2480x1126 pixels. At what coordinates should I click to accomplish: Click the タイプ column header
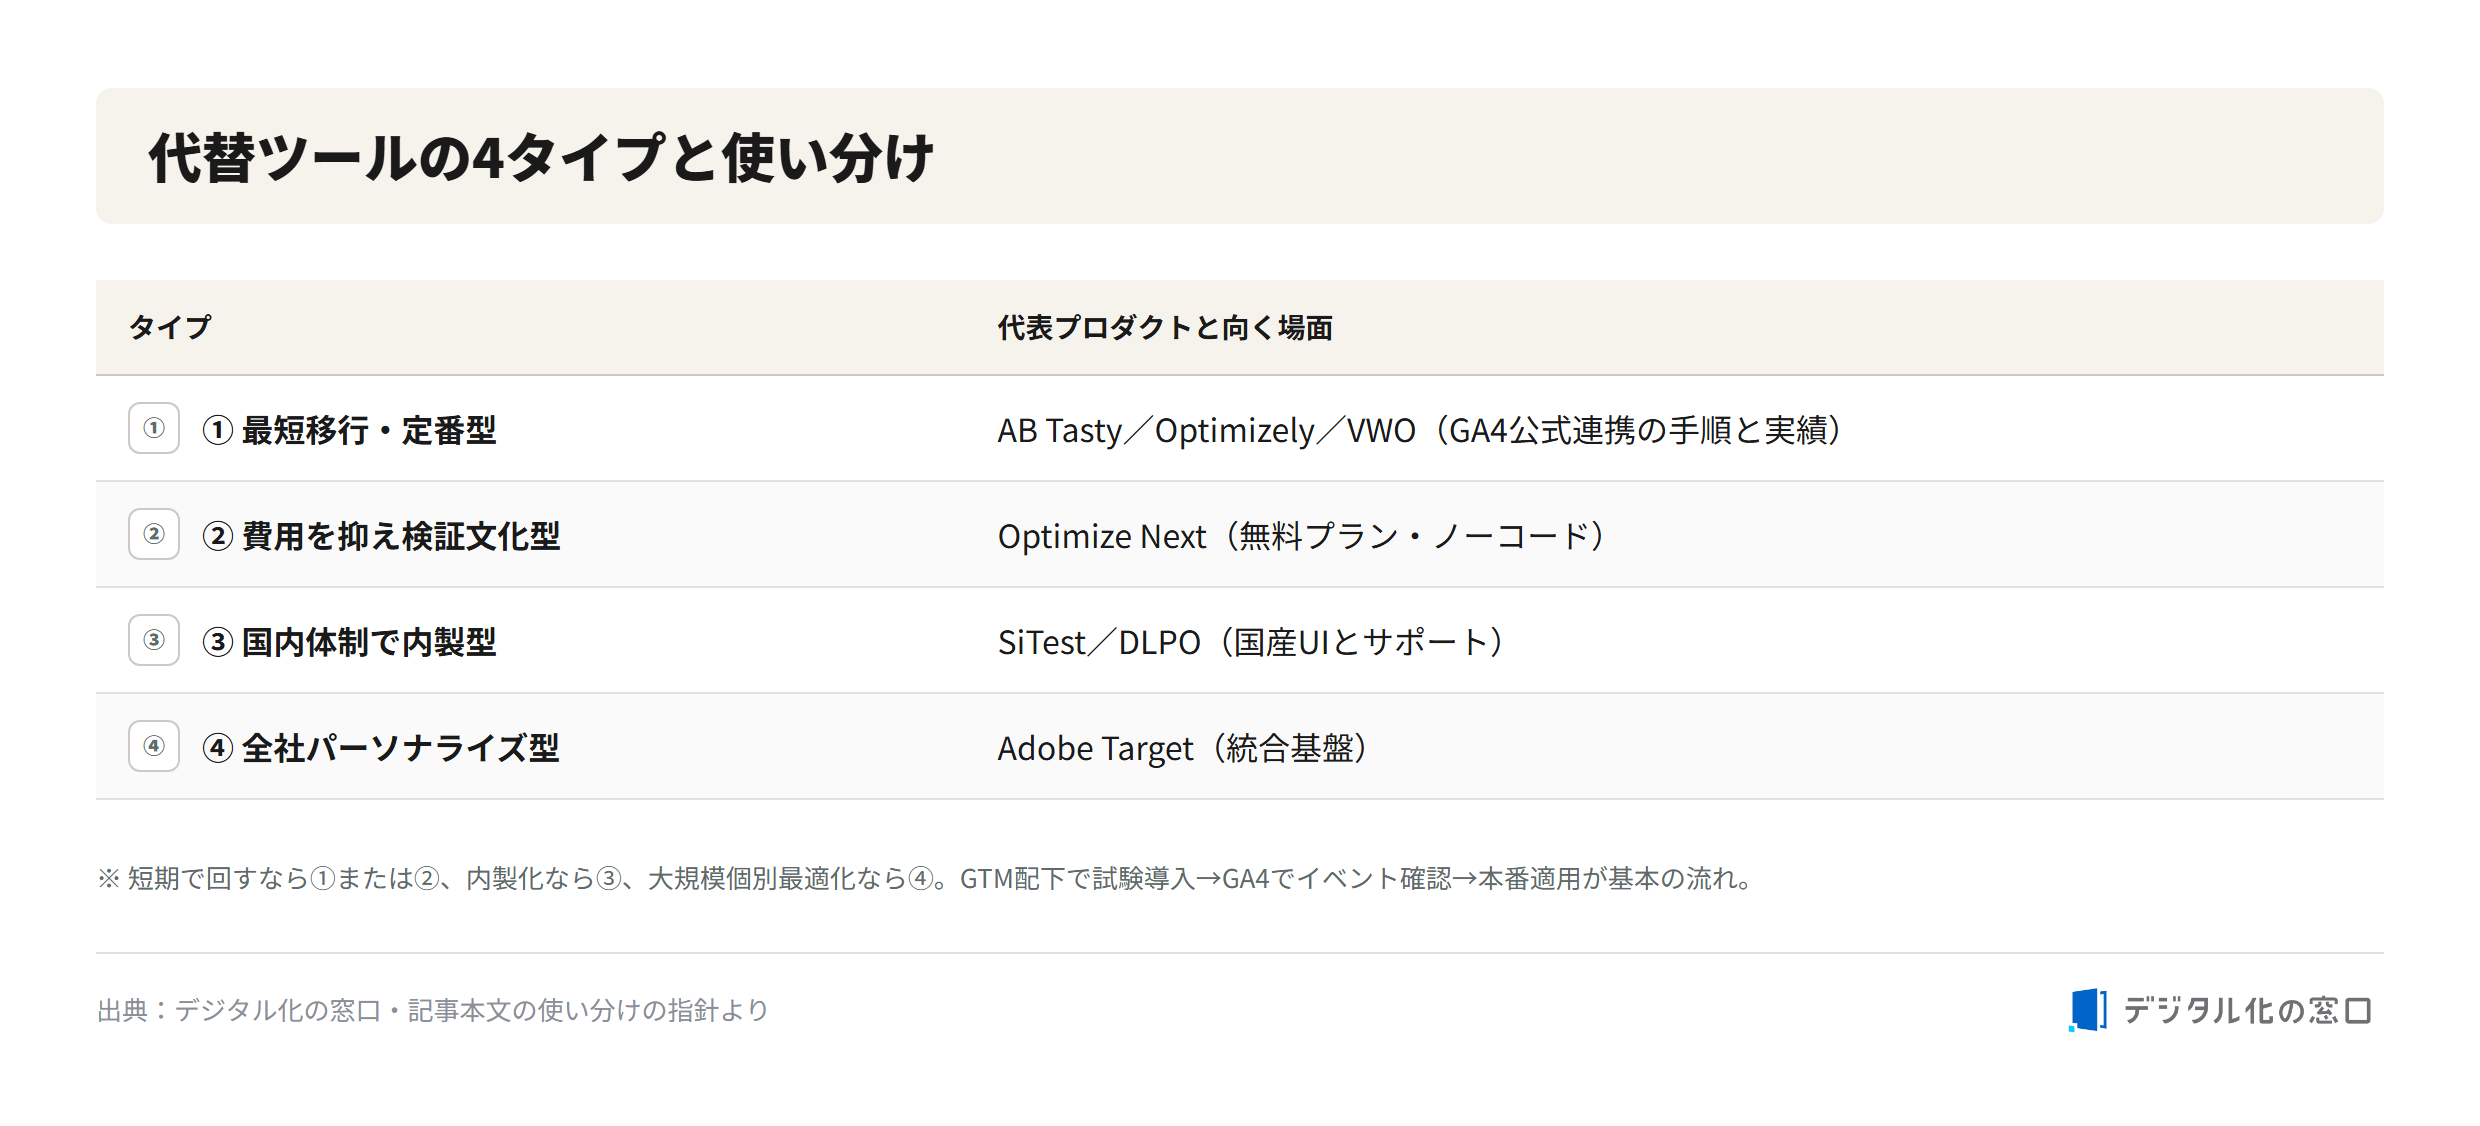coord(170,327)
